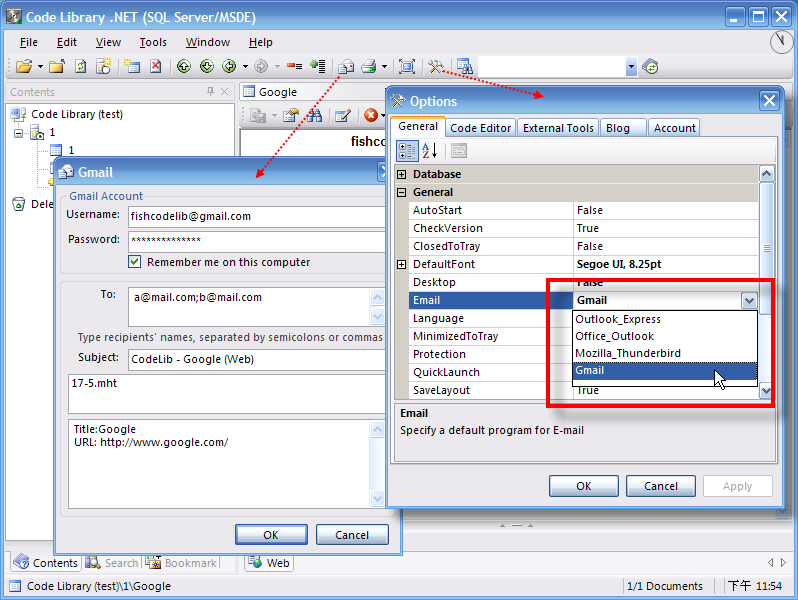Collapse tree node 1 under Code Library
Image resolution: width=798 pixels, height=600 pixels.
(x=19, y=133)
